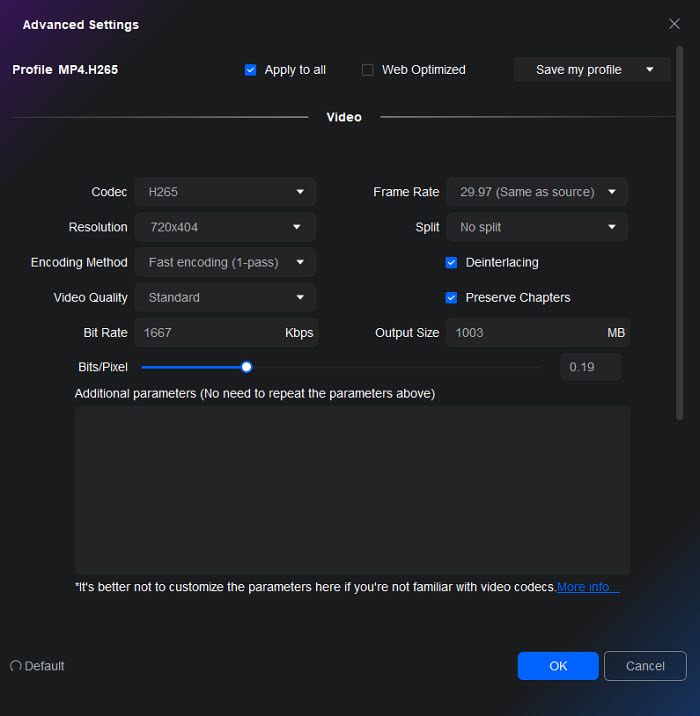Open the Encoding Method dropdown

[225, 262]
